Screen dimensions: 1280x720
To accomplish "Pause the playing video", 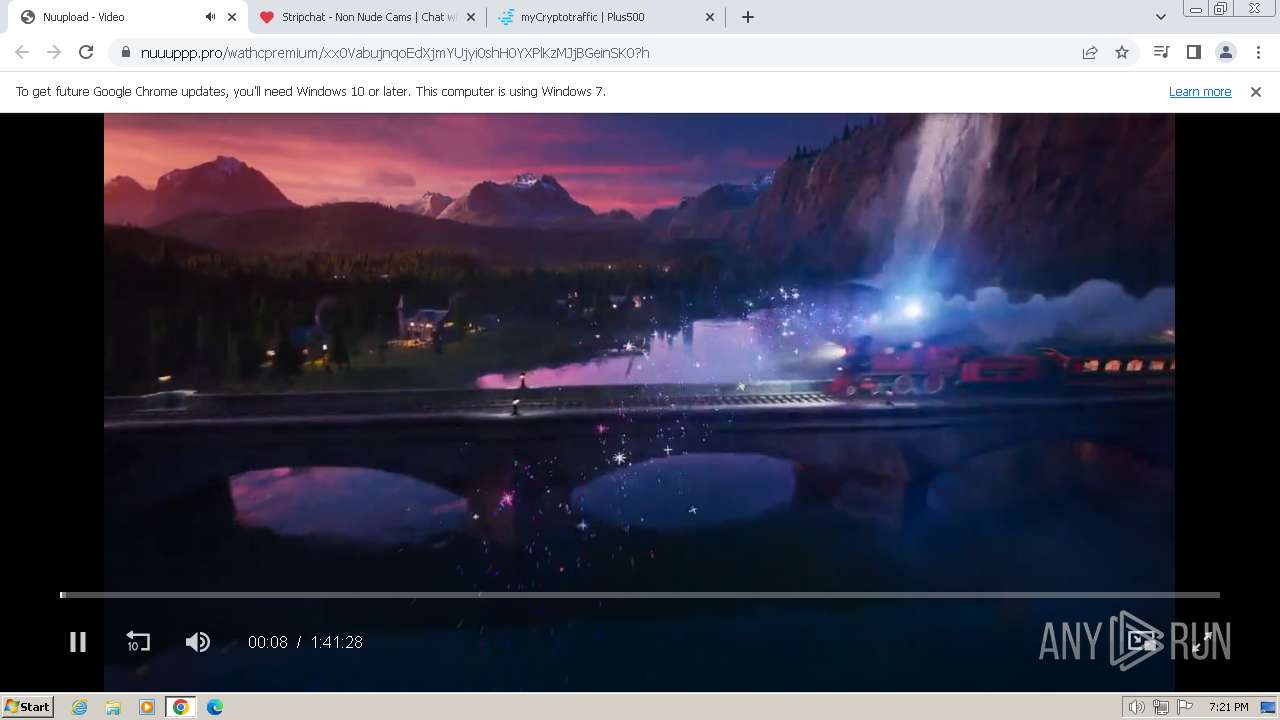I will coord(77,642).
